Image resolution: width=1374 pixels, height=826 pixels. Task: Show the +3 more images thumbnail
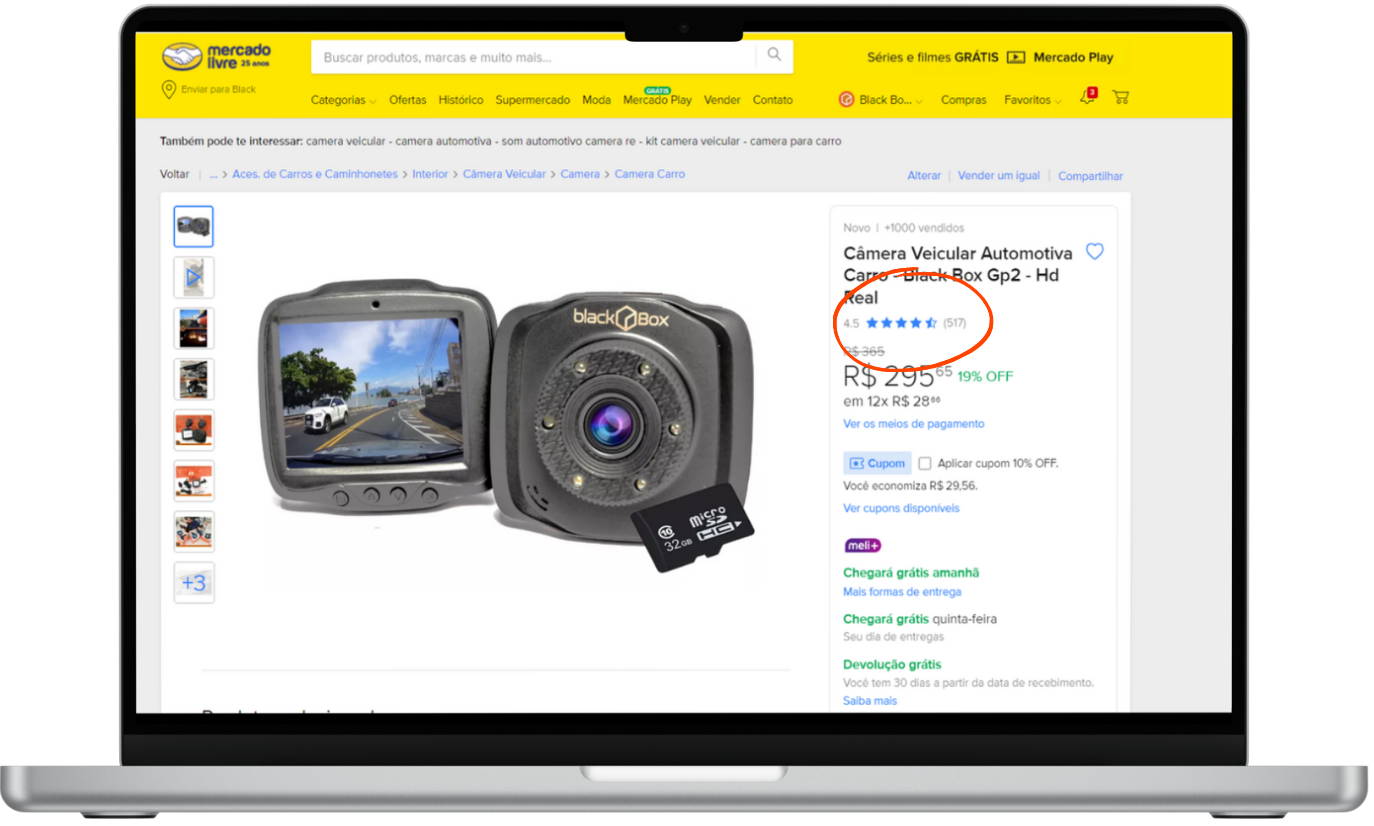pyautogui.click(x=194, y=582)
